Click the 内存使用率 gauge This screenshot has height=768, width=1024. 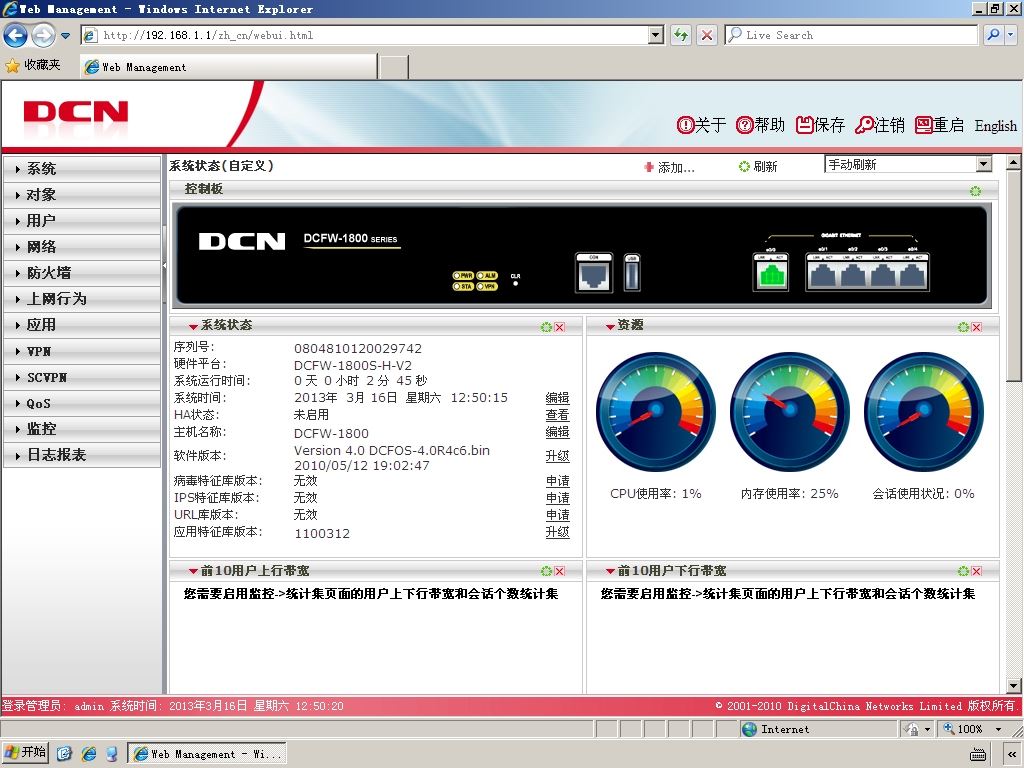click(x=790, y=411)
